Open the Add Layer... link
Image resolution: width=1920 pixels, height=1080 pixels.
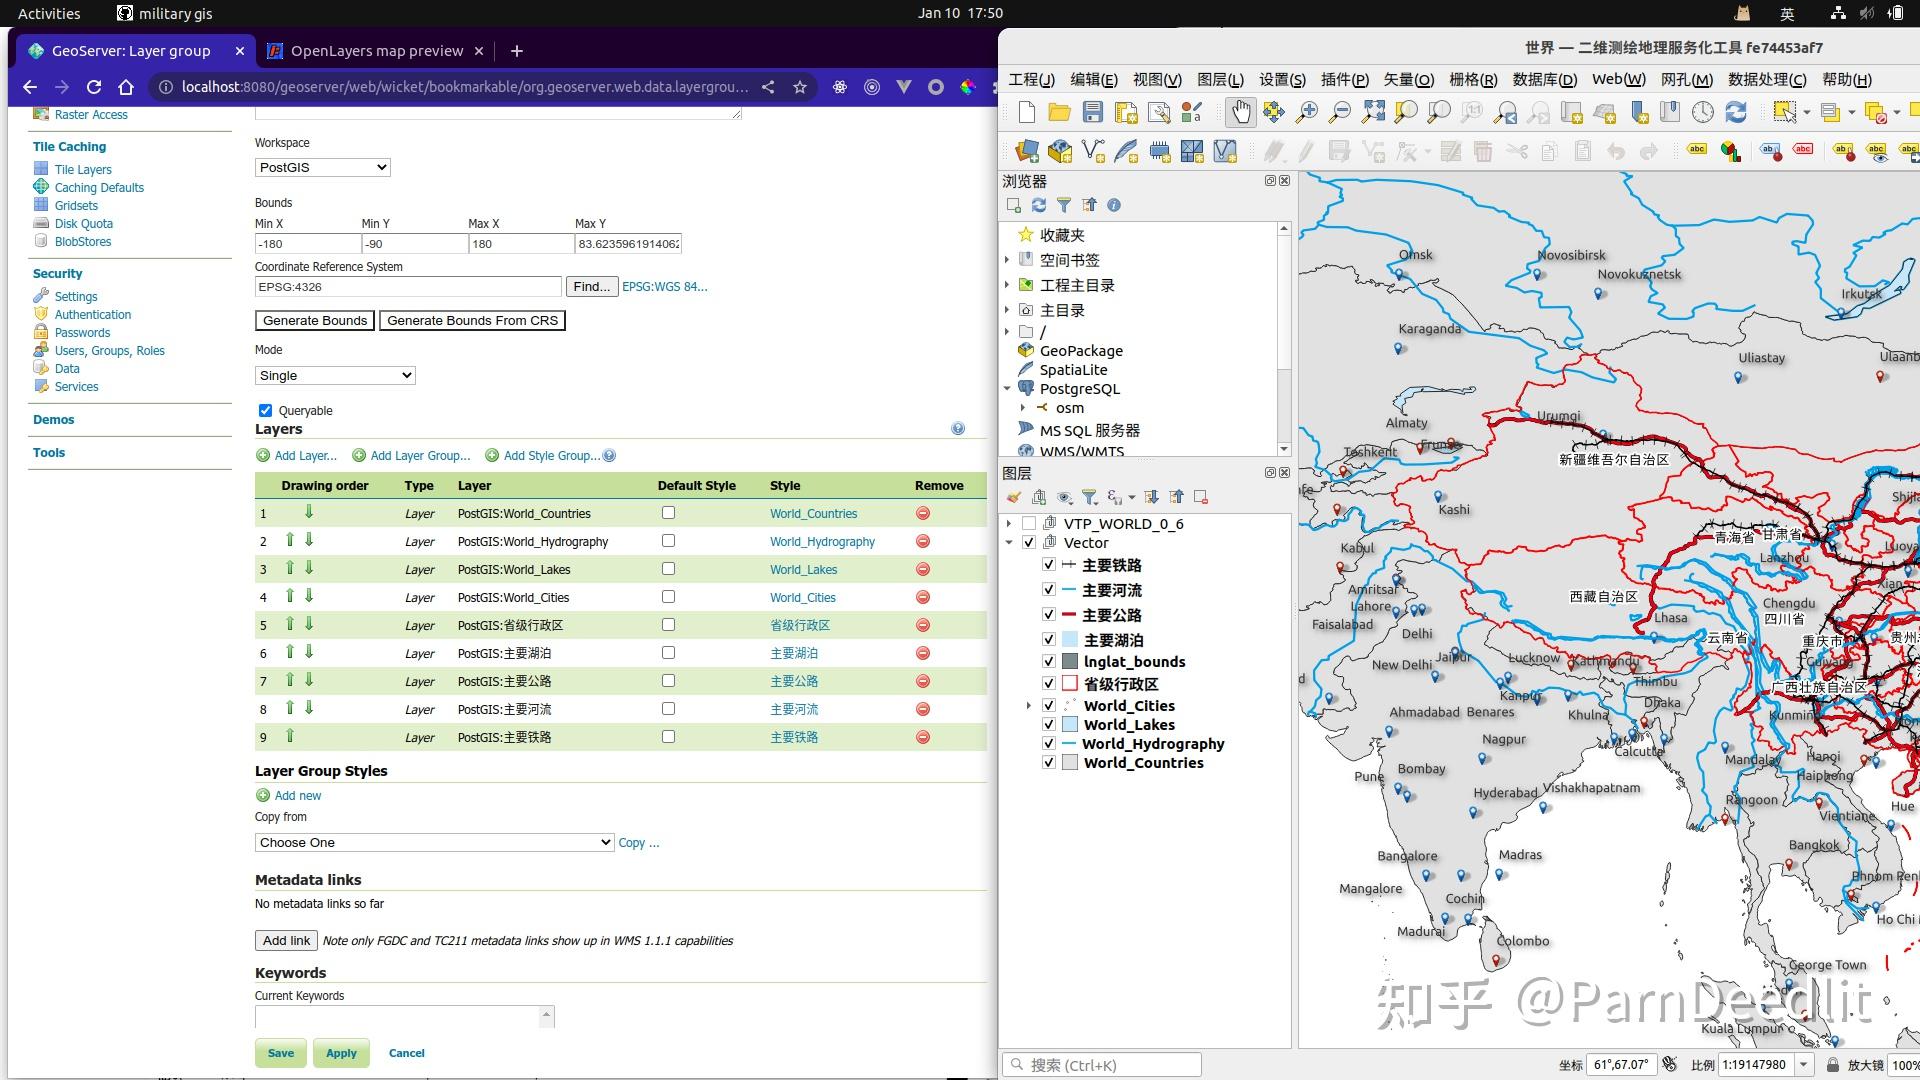[x=305, y=455]
